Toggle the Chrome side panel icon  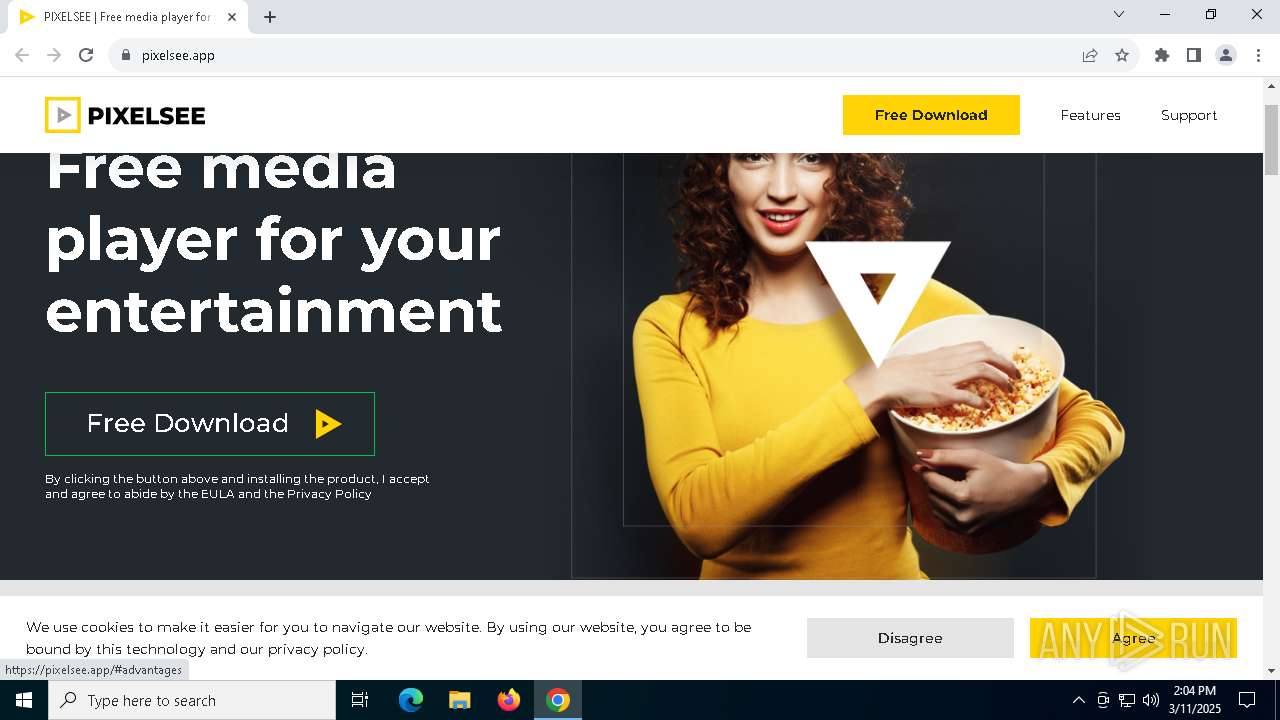tap(1194, 55)
